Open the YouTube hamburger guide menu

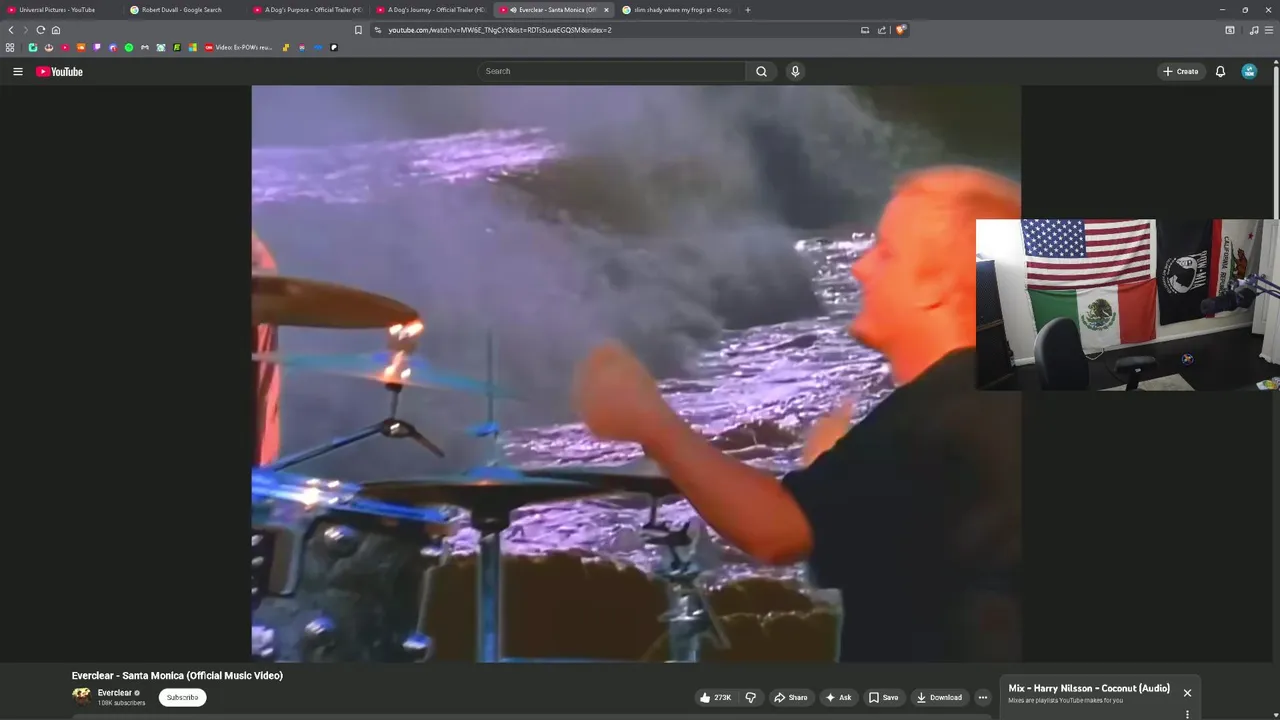[x=17, y=71]
